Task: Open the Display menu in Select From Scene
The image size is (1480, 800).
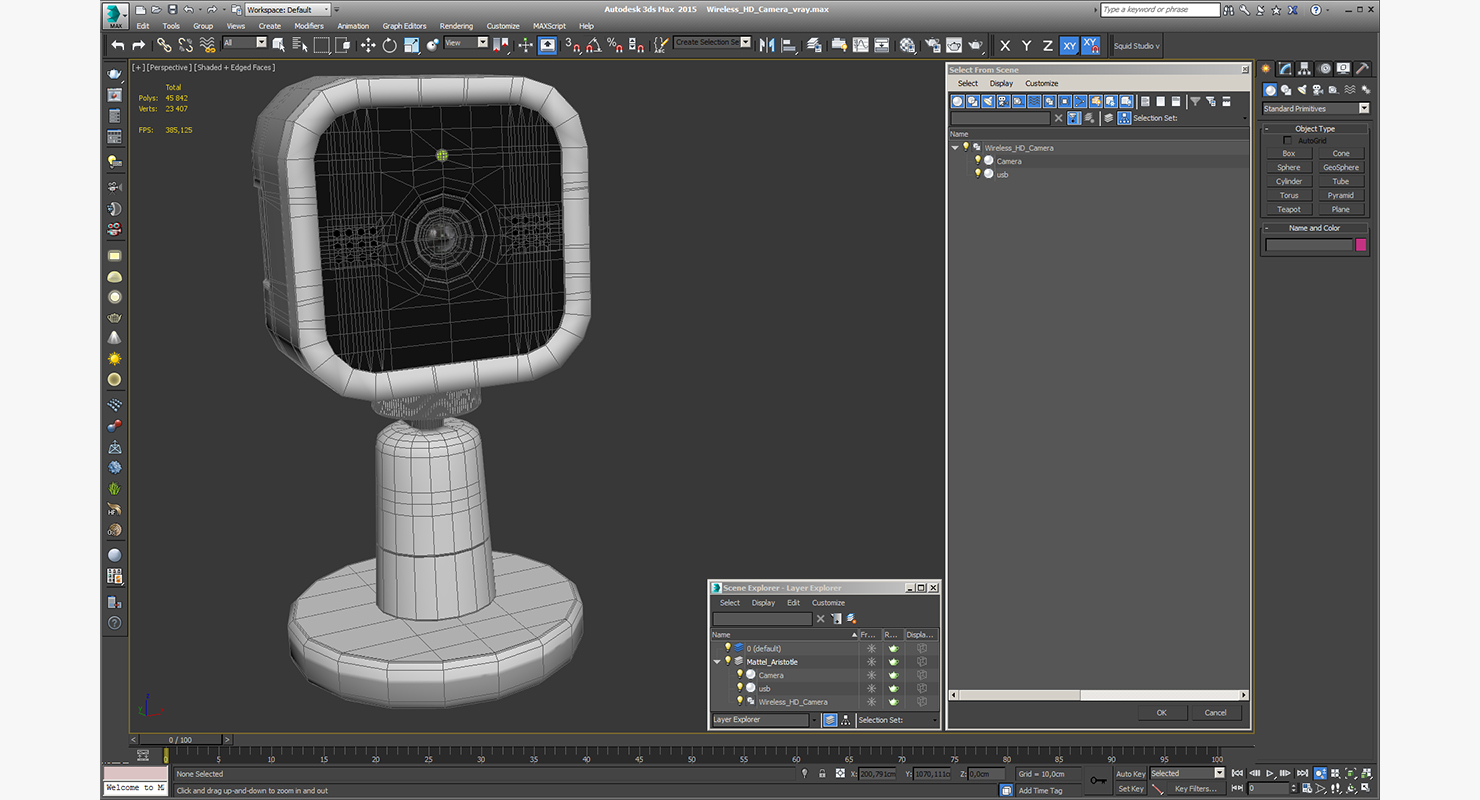Action: click(x=1001, y=84)
